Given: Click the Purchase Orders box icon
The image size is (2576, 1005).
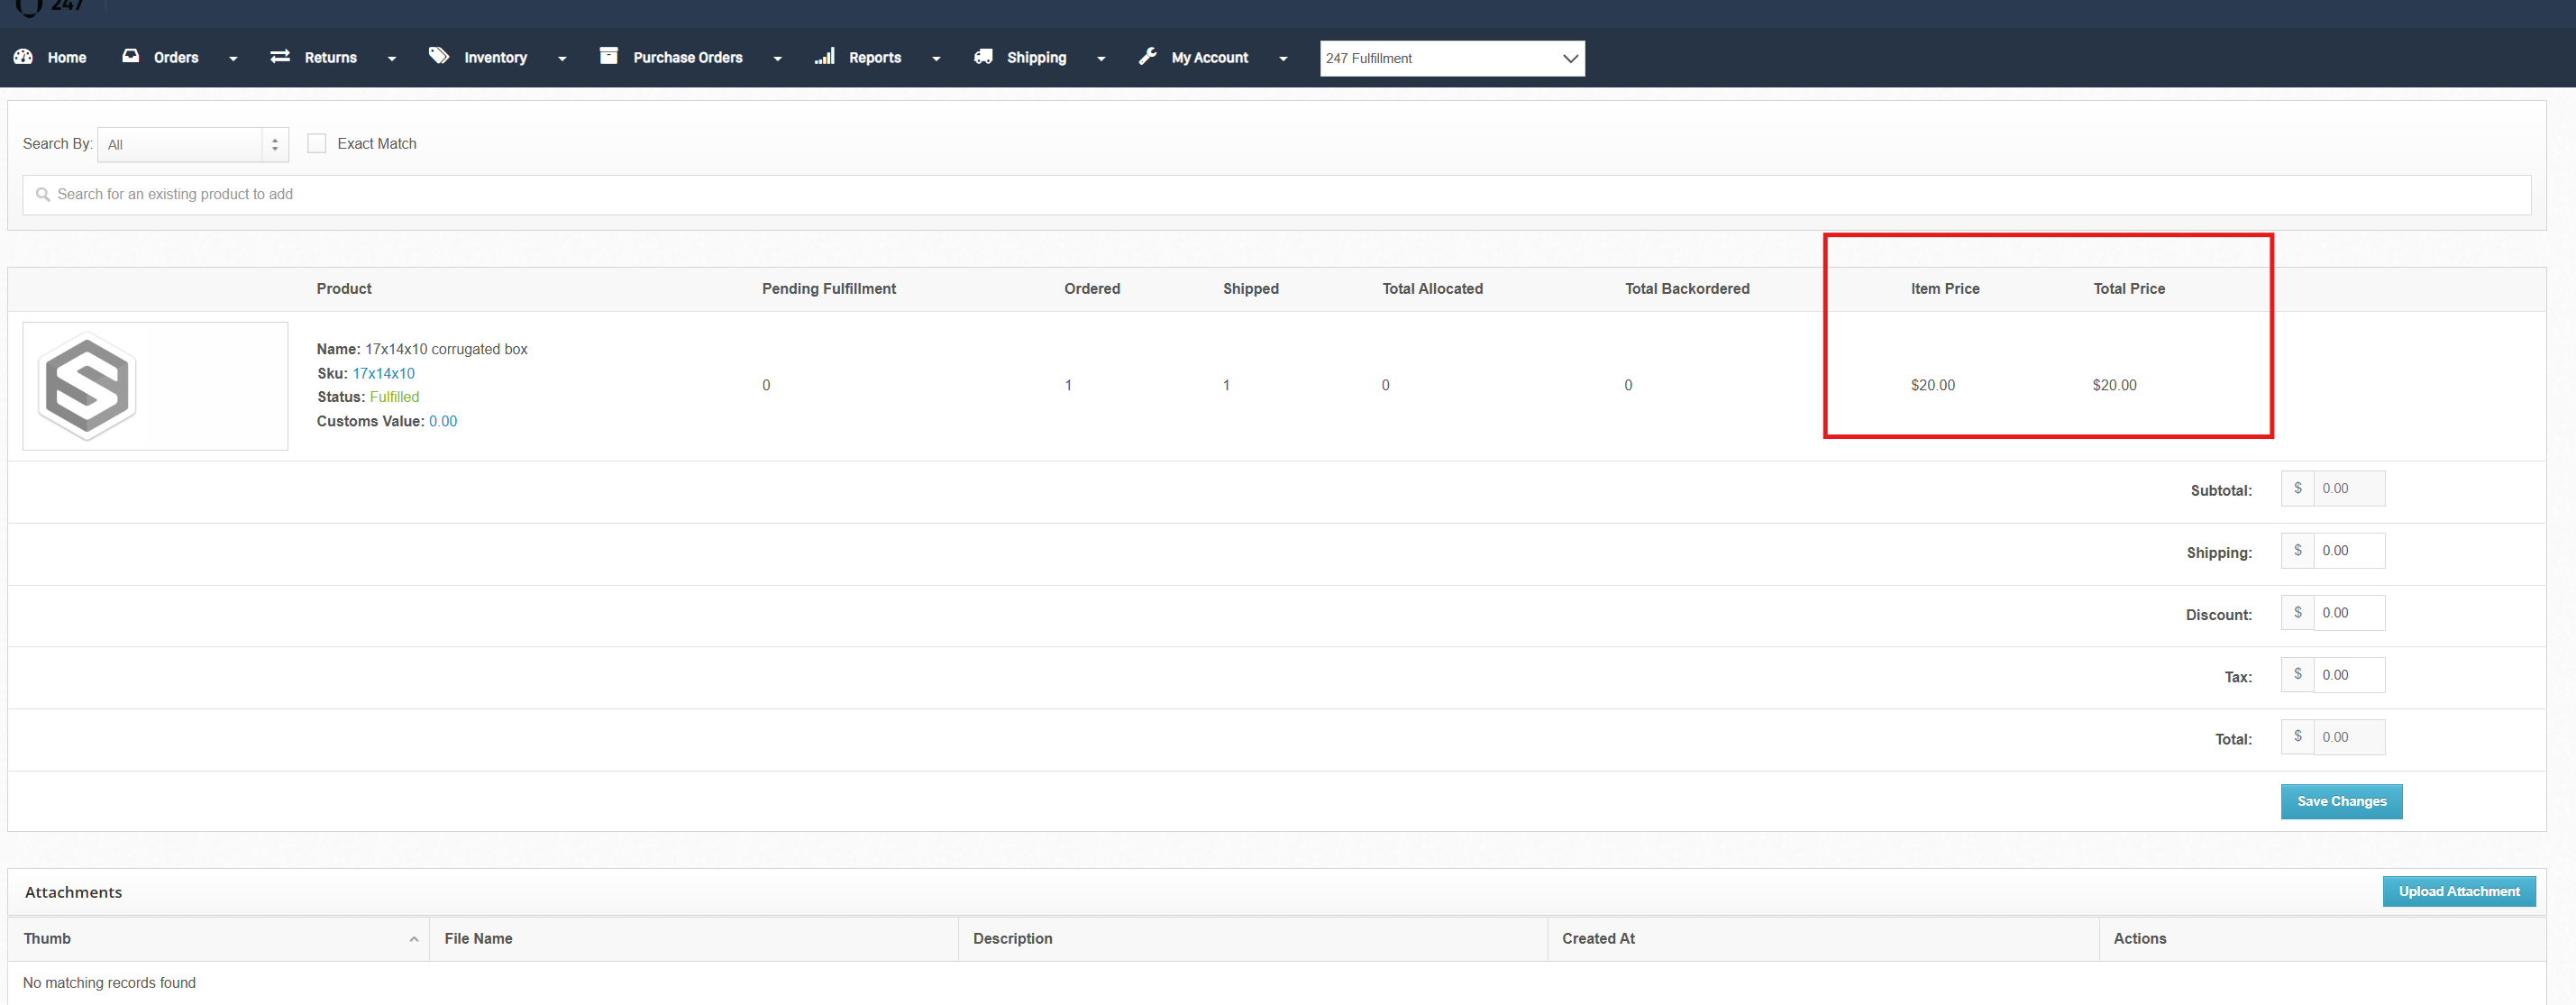Looking at the screenshot, I should point(608,56).
